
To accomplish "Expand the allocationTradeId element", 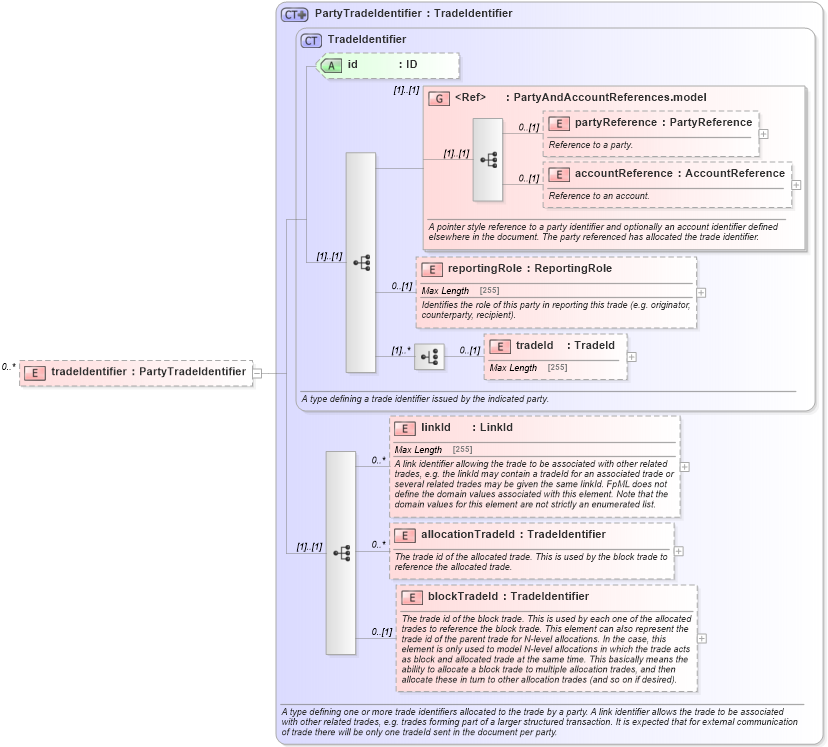I will pos(679,551).
